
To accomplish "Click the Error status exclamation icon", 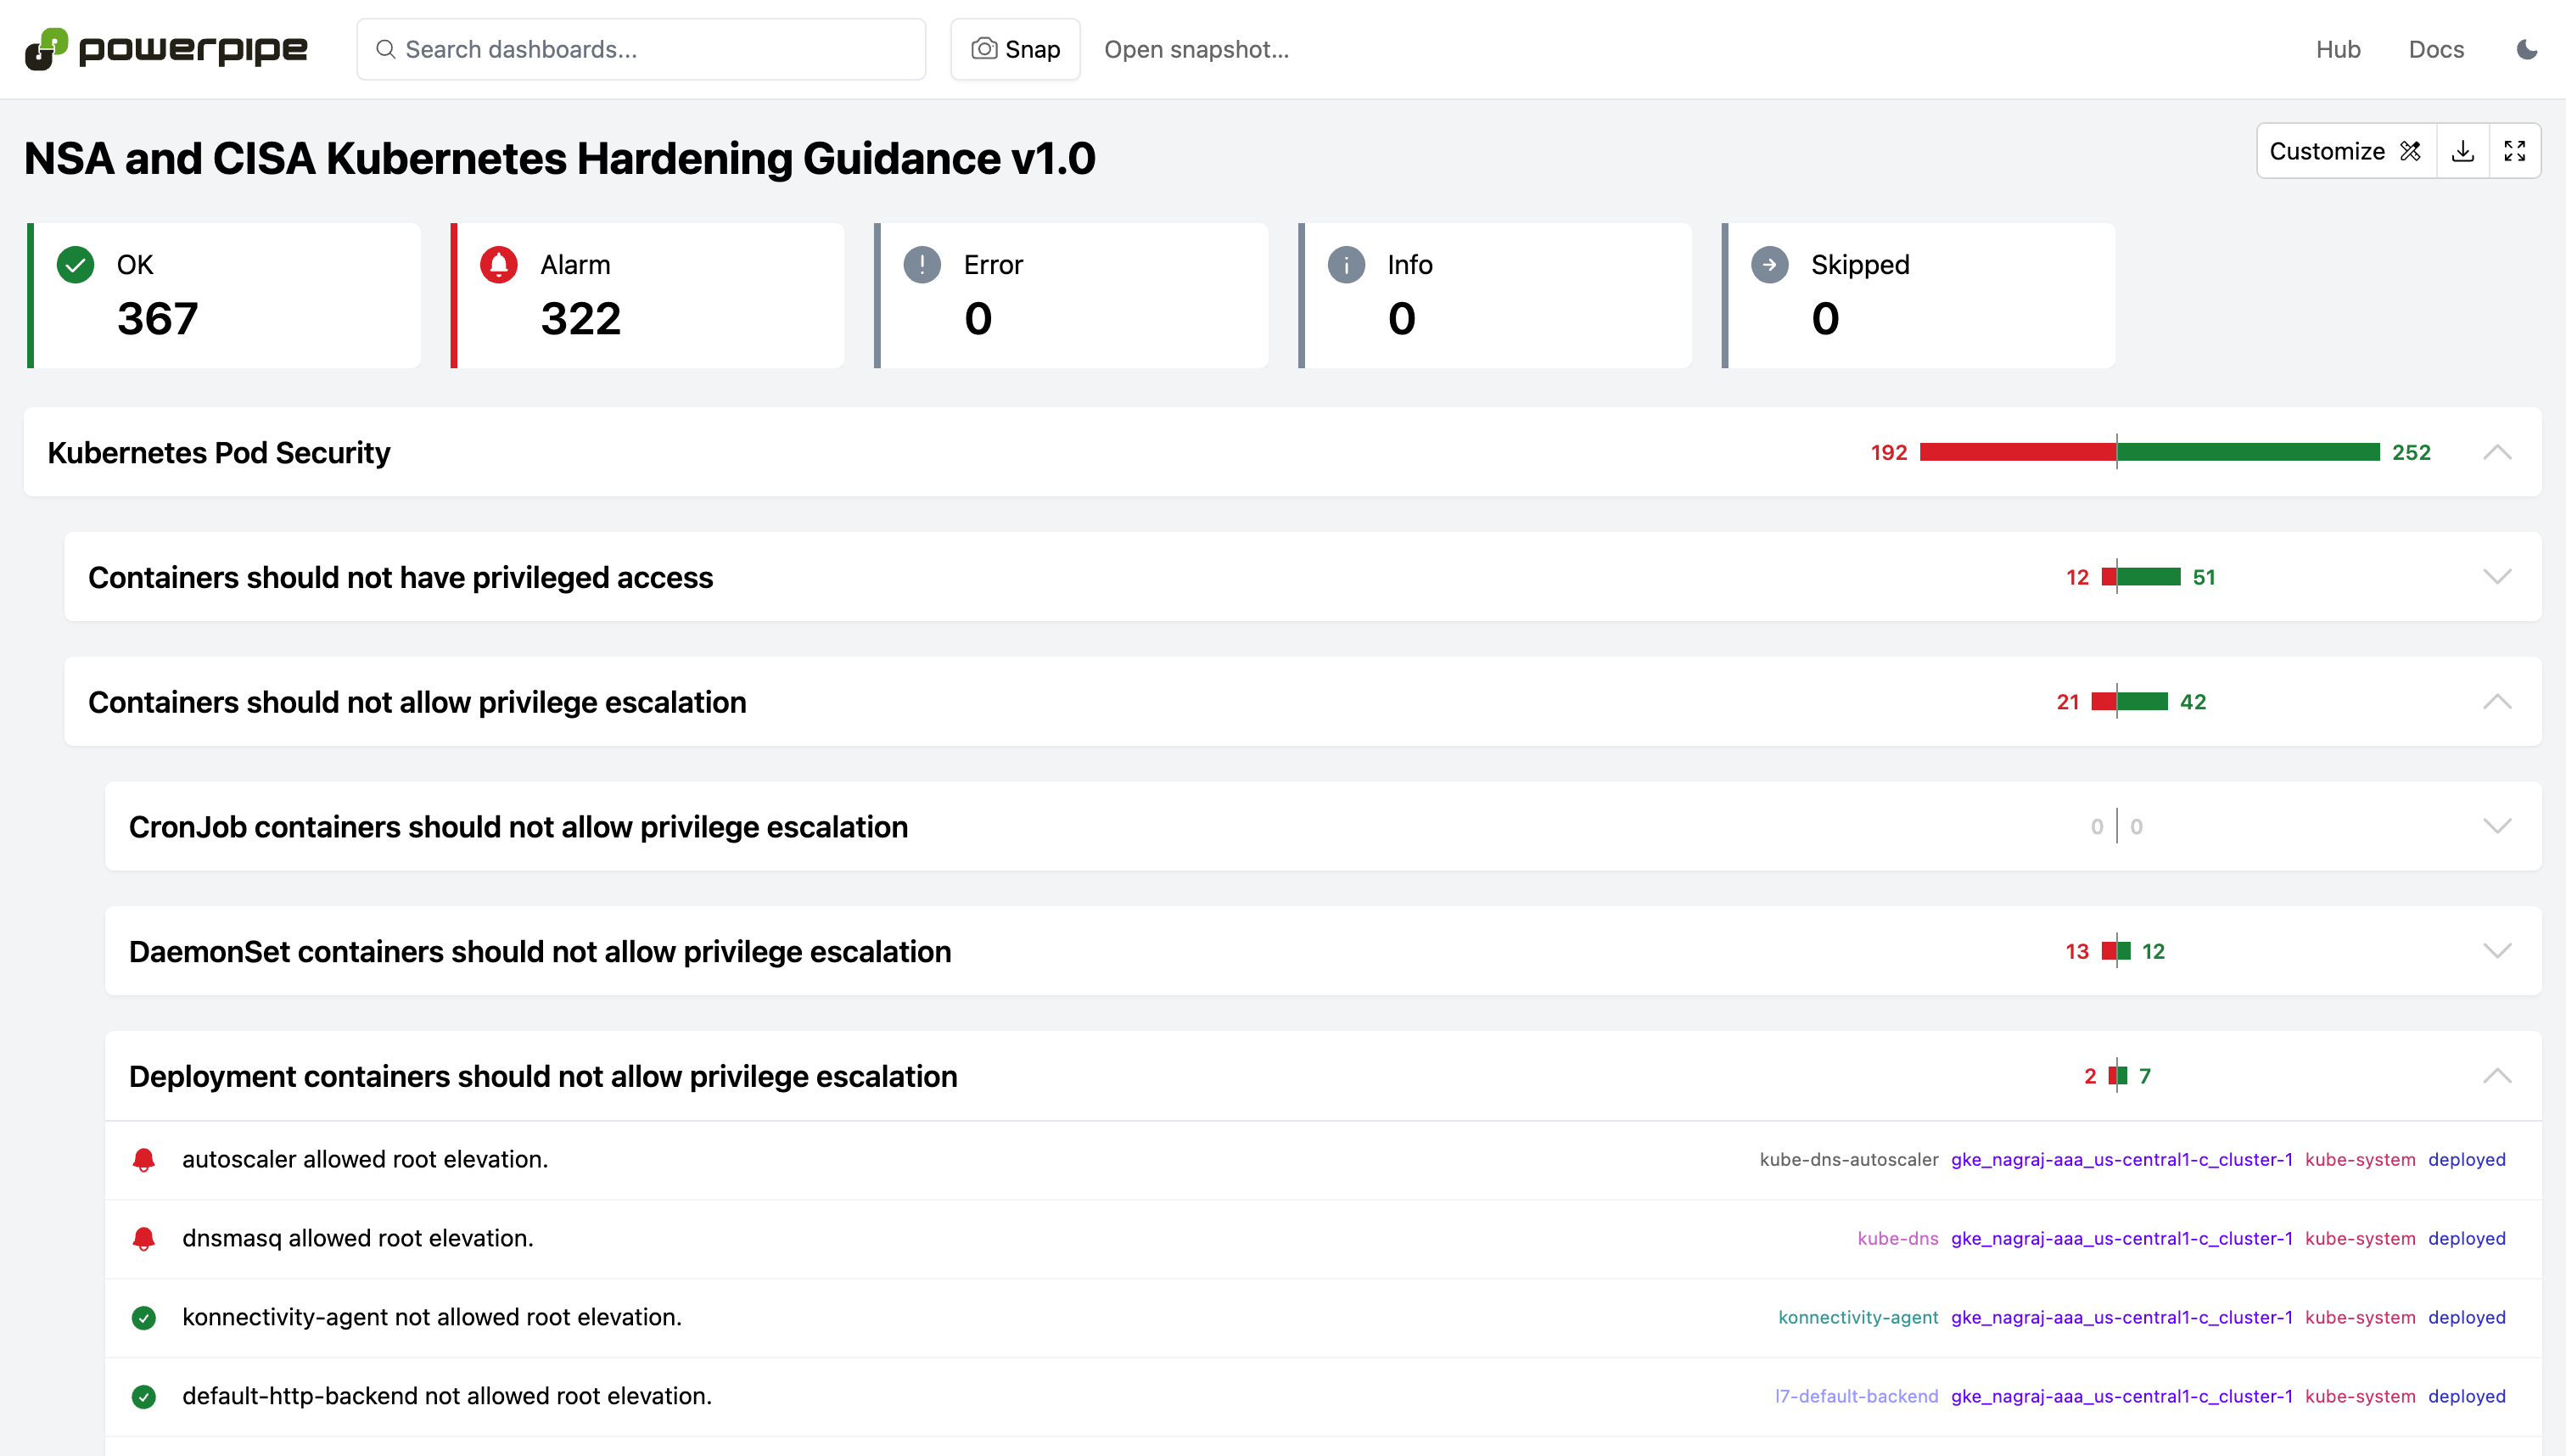I will (922, 265).
